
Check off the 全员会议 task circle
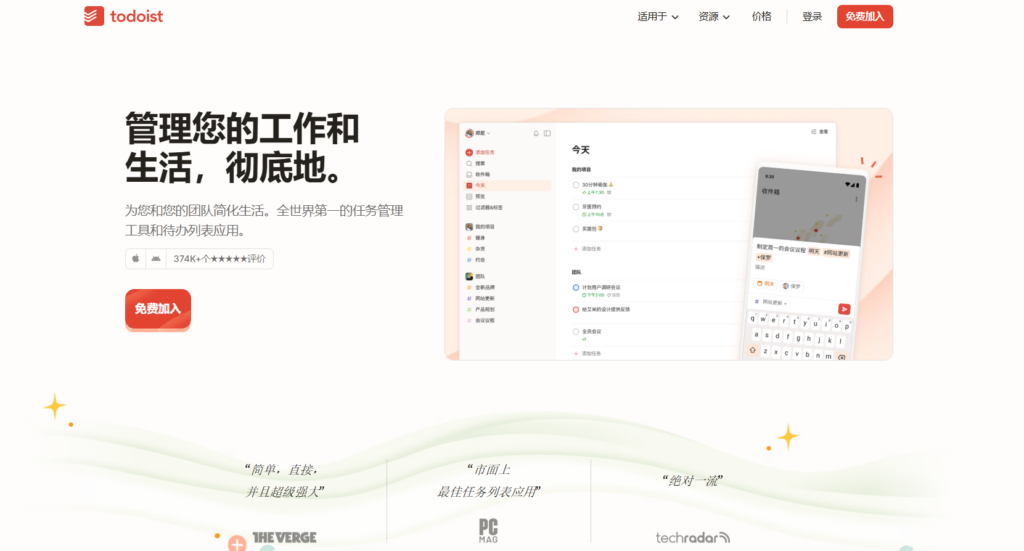[575, 332]
